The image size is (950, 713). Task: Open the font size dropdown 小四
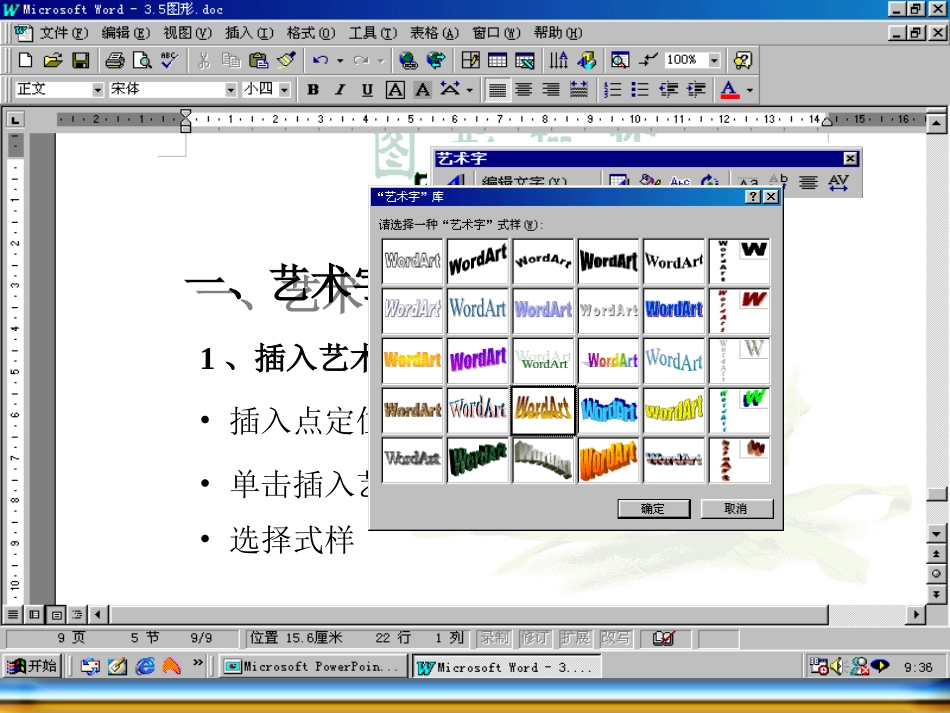click(x=284, y=90)
